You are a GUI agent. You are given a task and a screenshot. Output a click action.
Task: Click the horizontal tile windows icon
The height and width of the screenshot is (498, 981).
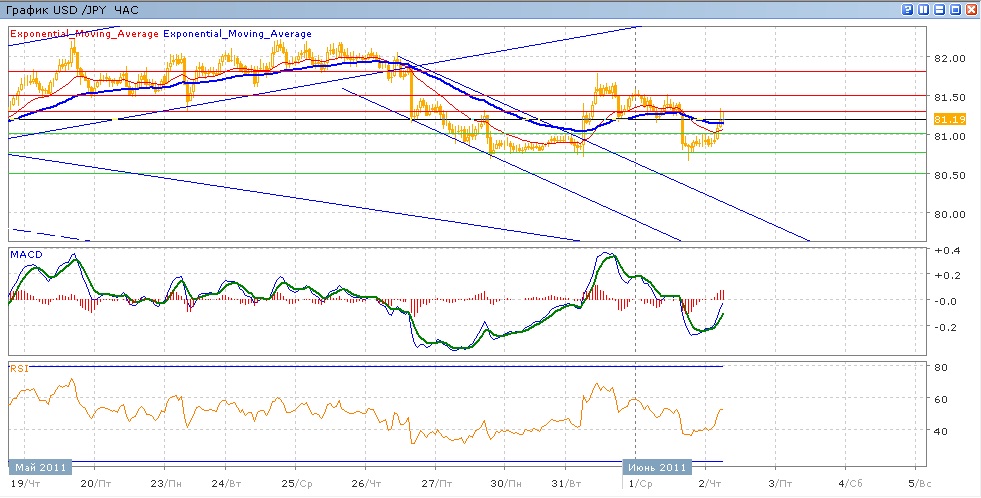(x=938, y=10)
